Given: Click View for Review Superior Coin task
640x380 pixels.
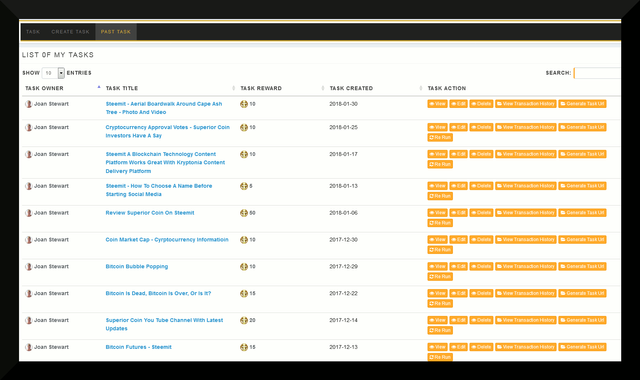Looking at the screenshot, I should coord(437,213).
